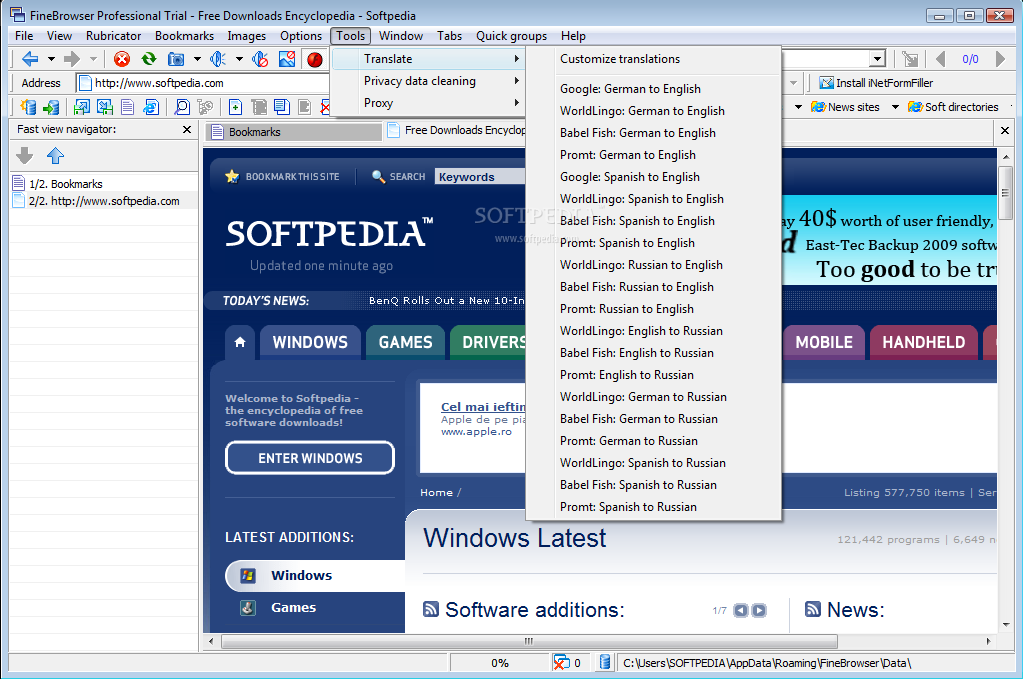
Task: Toggle the red Flash blocking button
Action: (x=314, y=59)
